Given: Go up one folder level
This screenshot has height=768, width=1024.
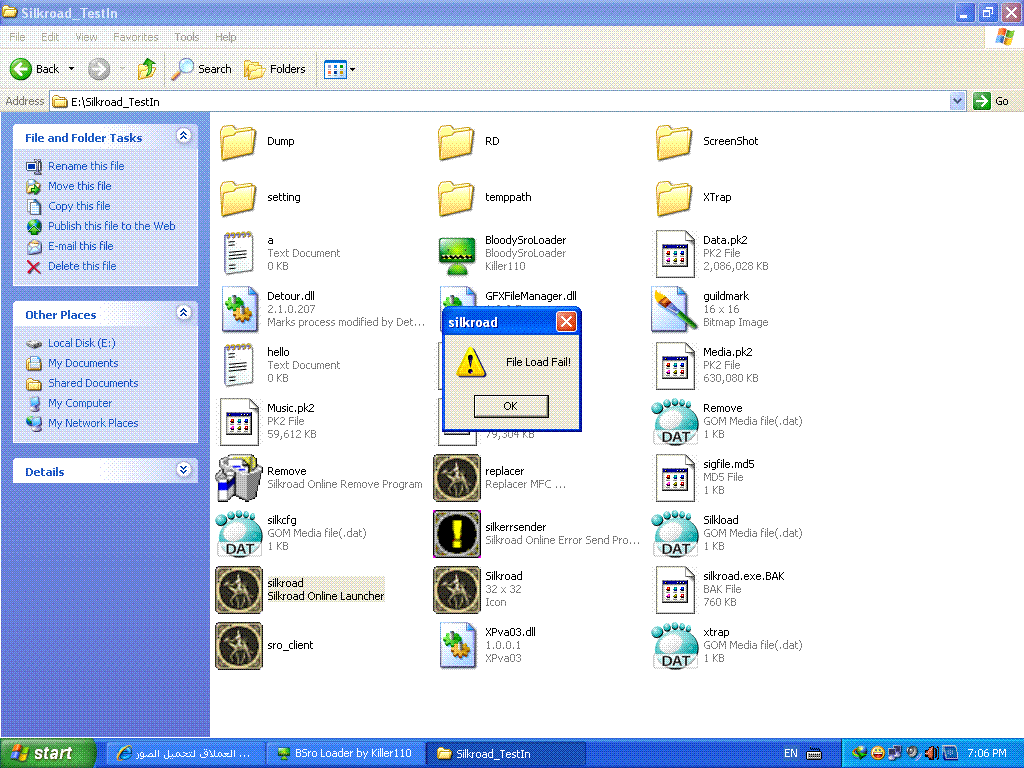Looking at the screenshot, I should (x=147, y=69).
